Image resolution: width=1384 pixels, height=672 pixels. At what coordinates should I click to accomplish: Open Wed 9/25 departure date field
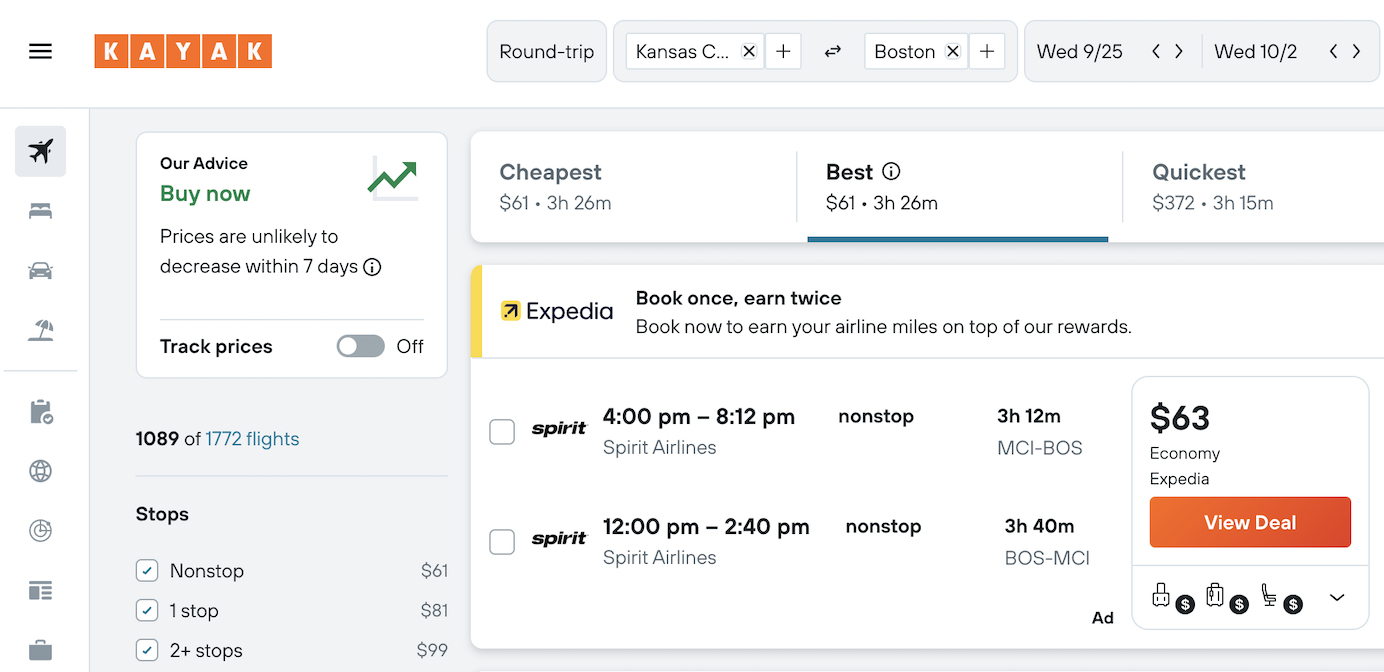[x=1080, y=51]
